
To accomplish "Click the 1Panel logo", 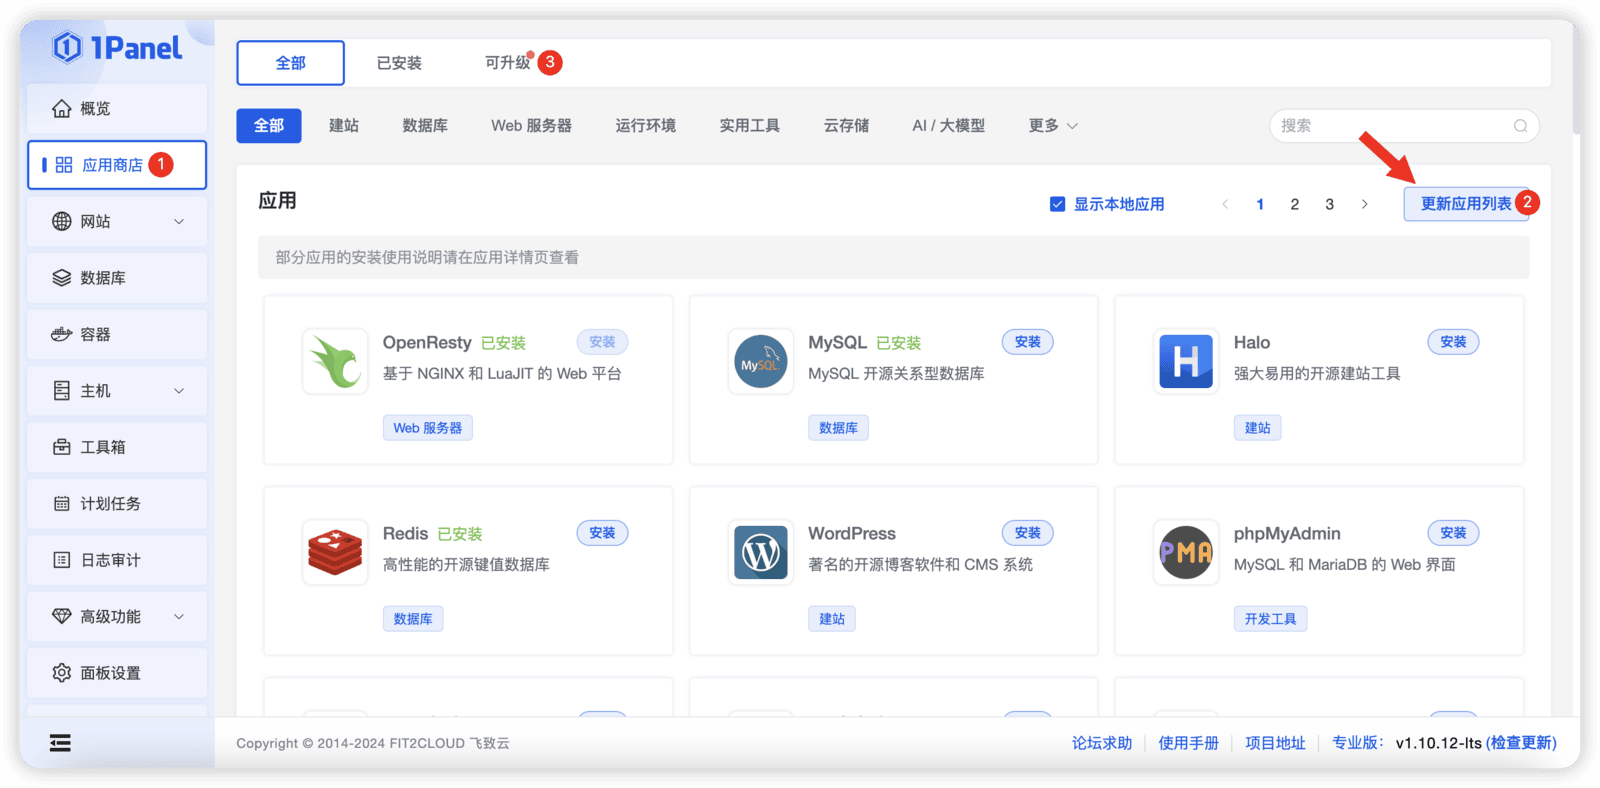I will (117, 47).
